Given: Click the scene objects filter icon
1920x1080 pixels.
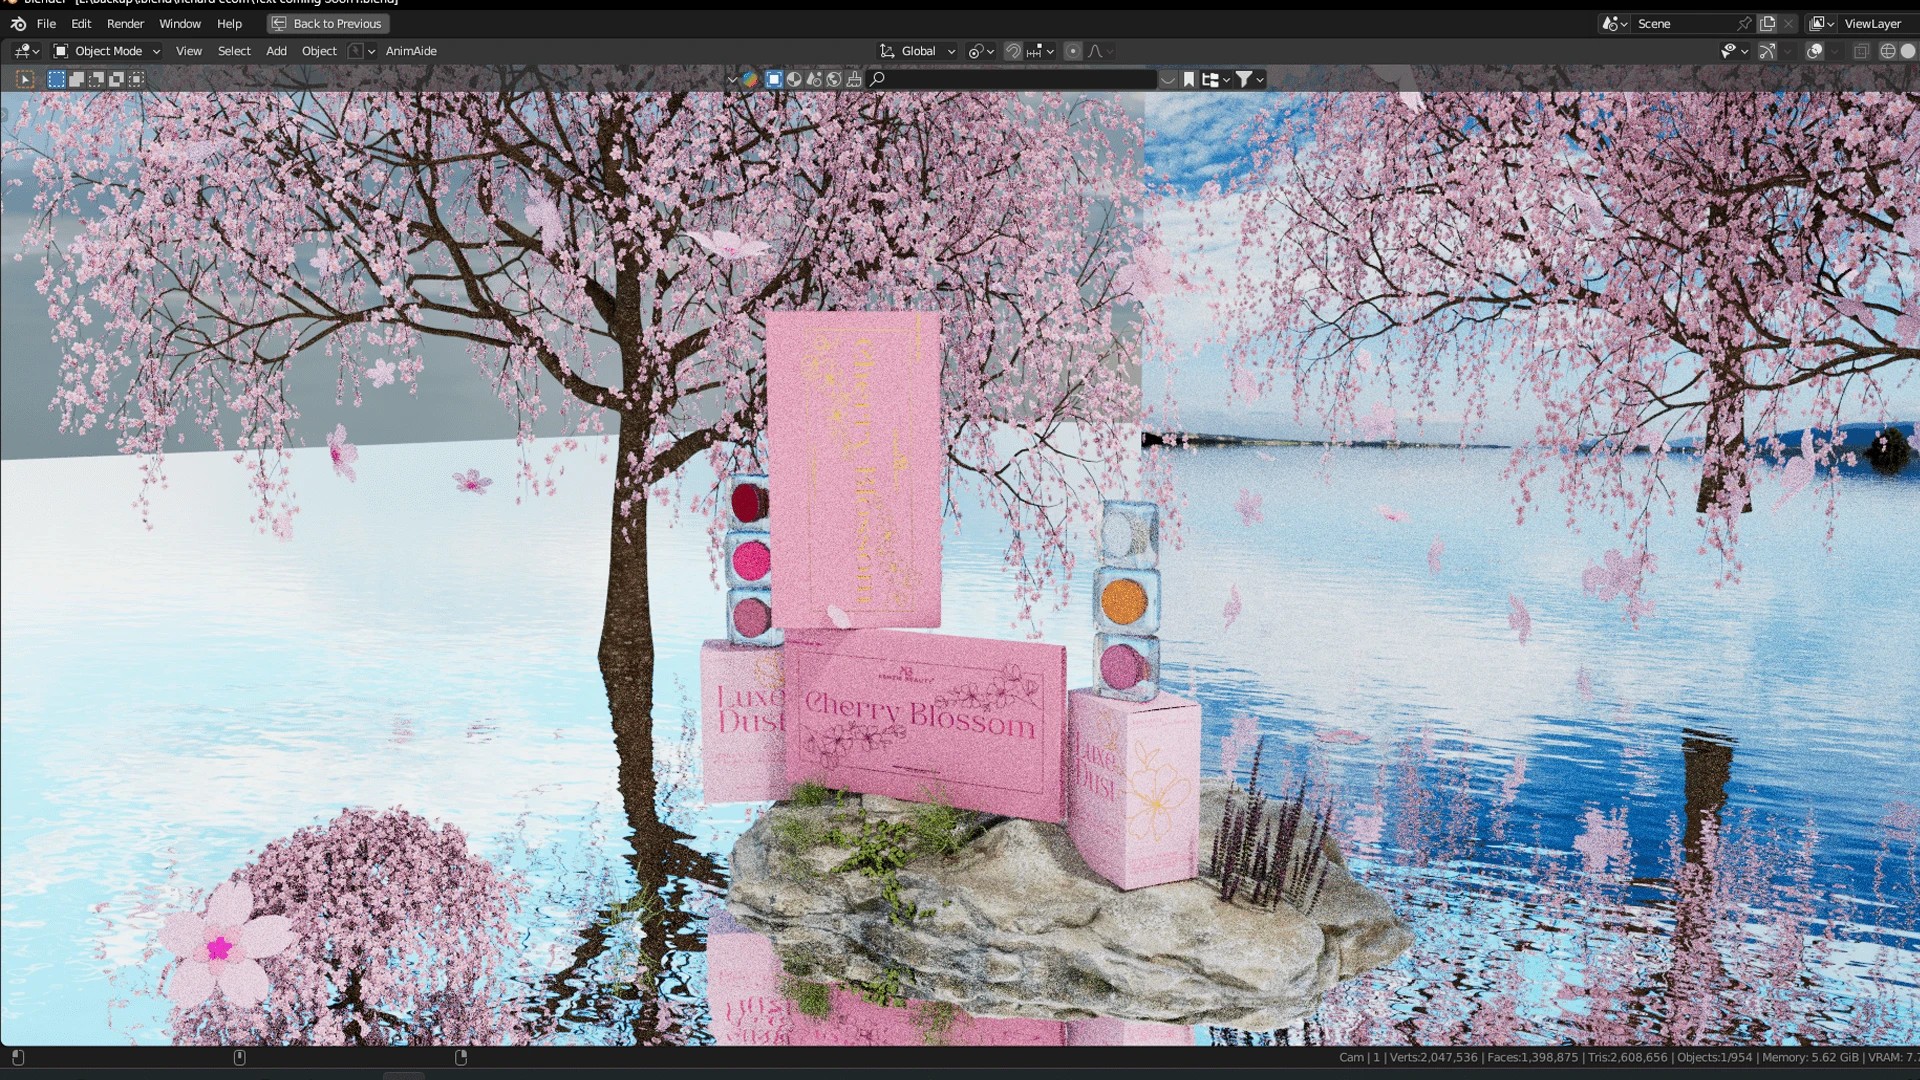Looking at the screenshot, I should pos(814,79).
